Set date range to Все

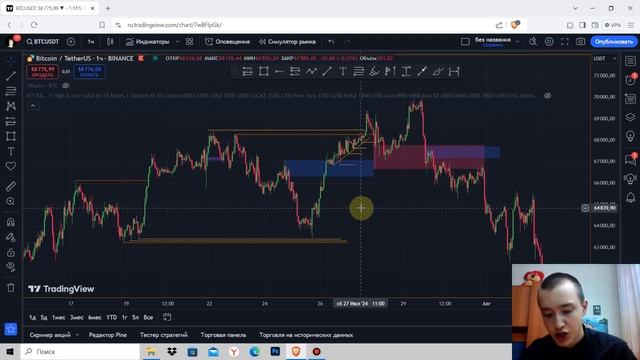click(148, 317)
